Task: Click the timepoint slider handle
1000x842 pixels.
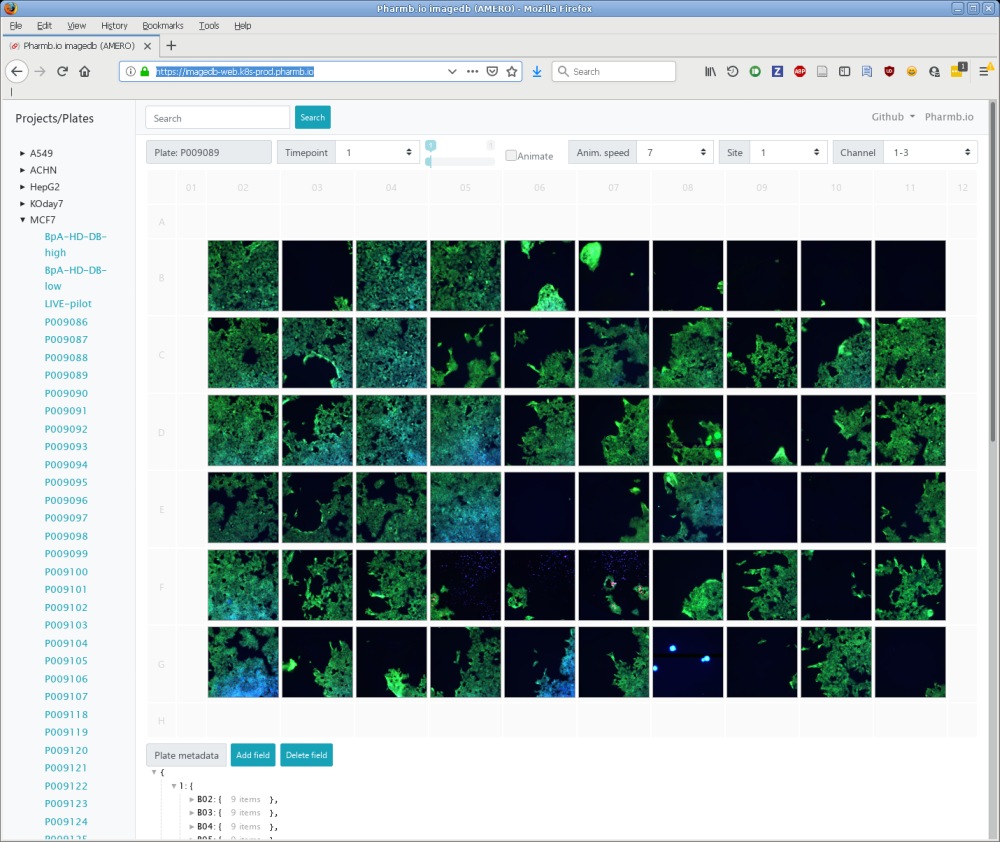Action: (x=429, y=161)
